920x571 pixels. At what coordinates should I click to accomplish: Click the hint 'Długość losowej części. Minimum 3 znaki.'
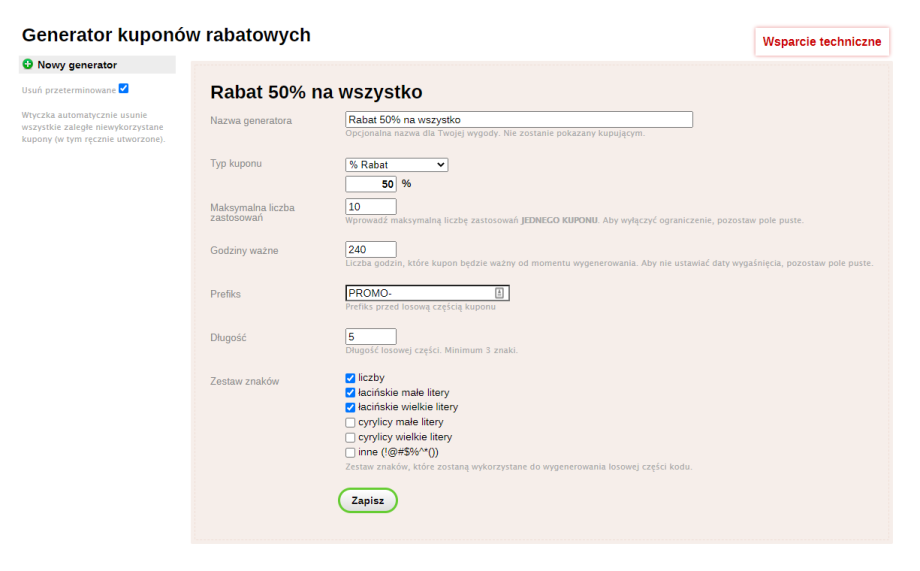coord(431,350)
